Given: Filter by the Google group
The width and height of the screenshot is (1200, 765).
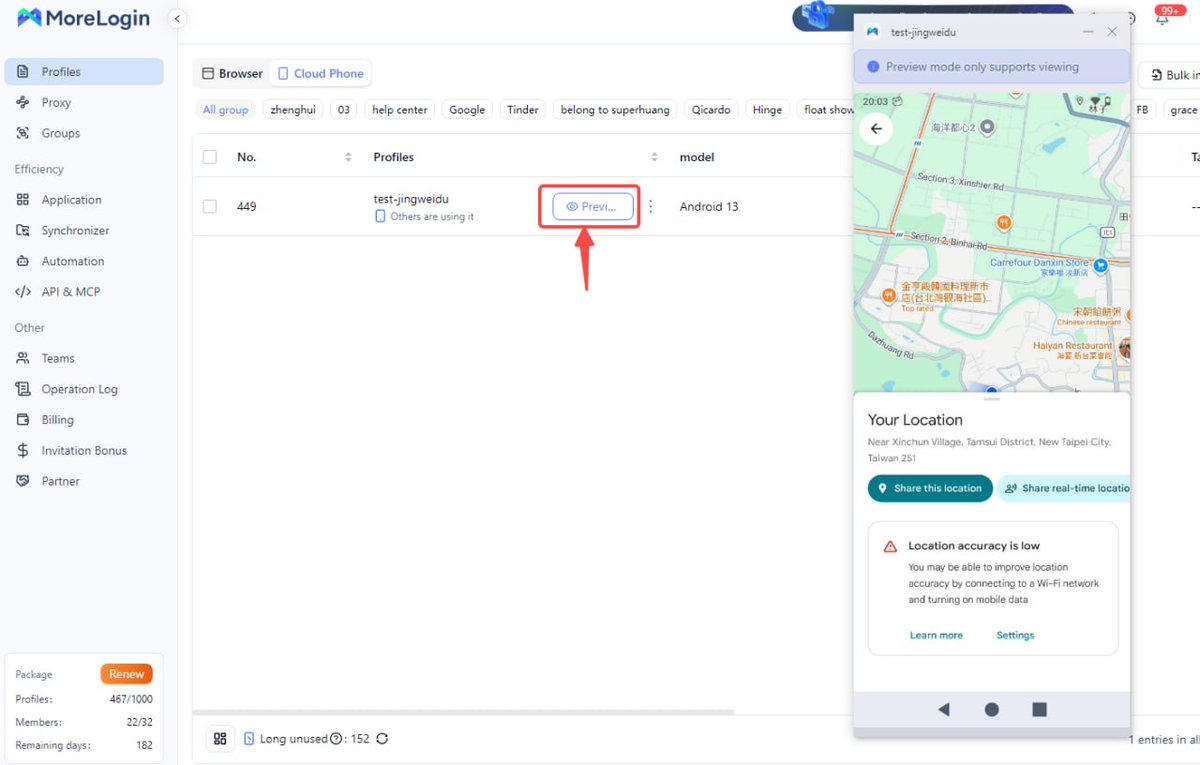Looking at the screenshot, I should 467,110.
